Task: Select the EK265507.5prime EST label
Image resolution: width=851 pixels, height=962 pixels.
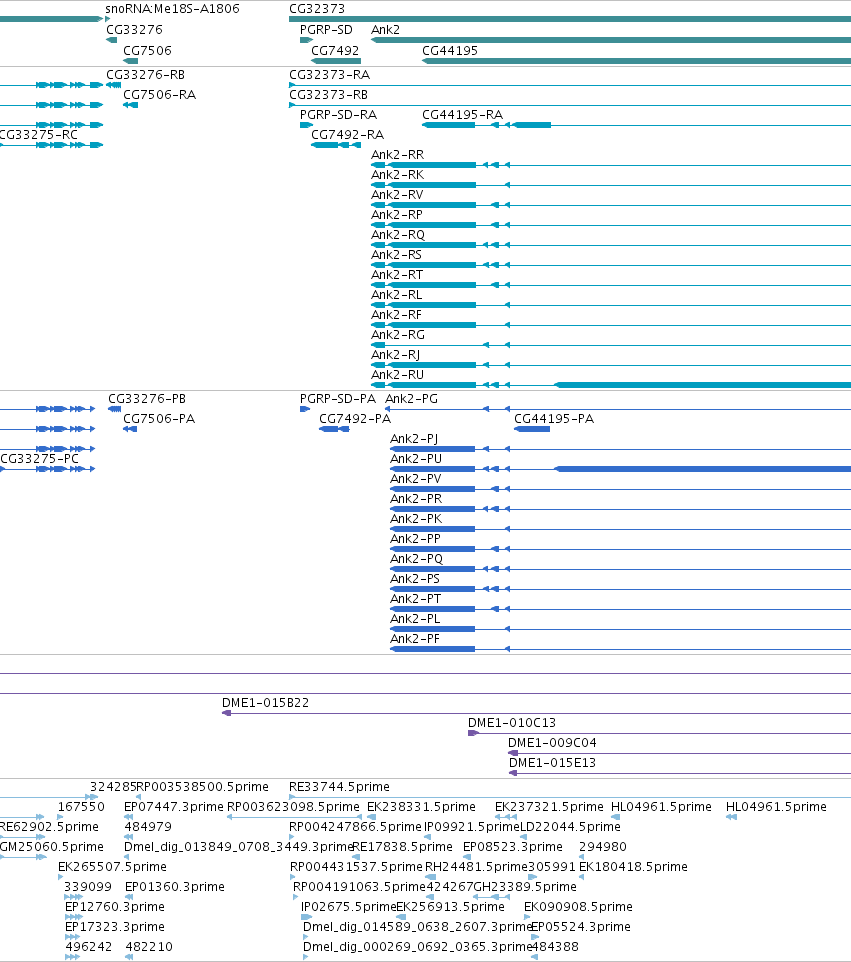Action: click(112, 867)
